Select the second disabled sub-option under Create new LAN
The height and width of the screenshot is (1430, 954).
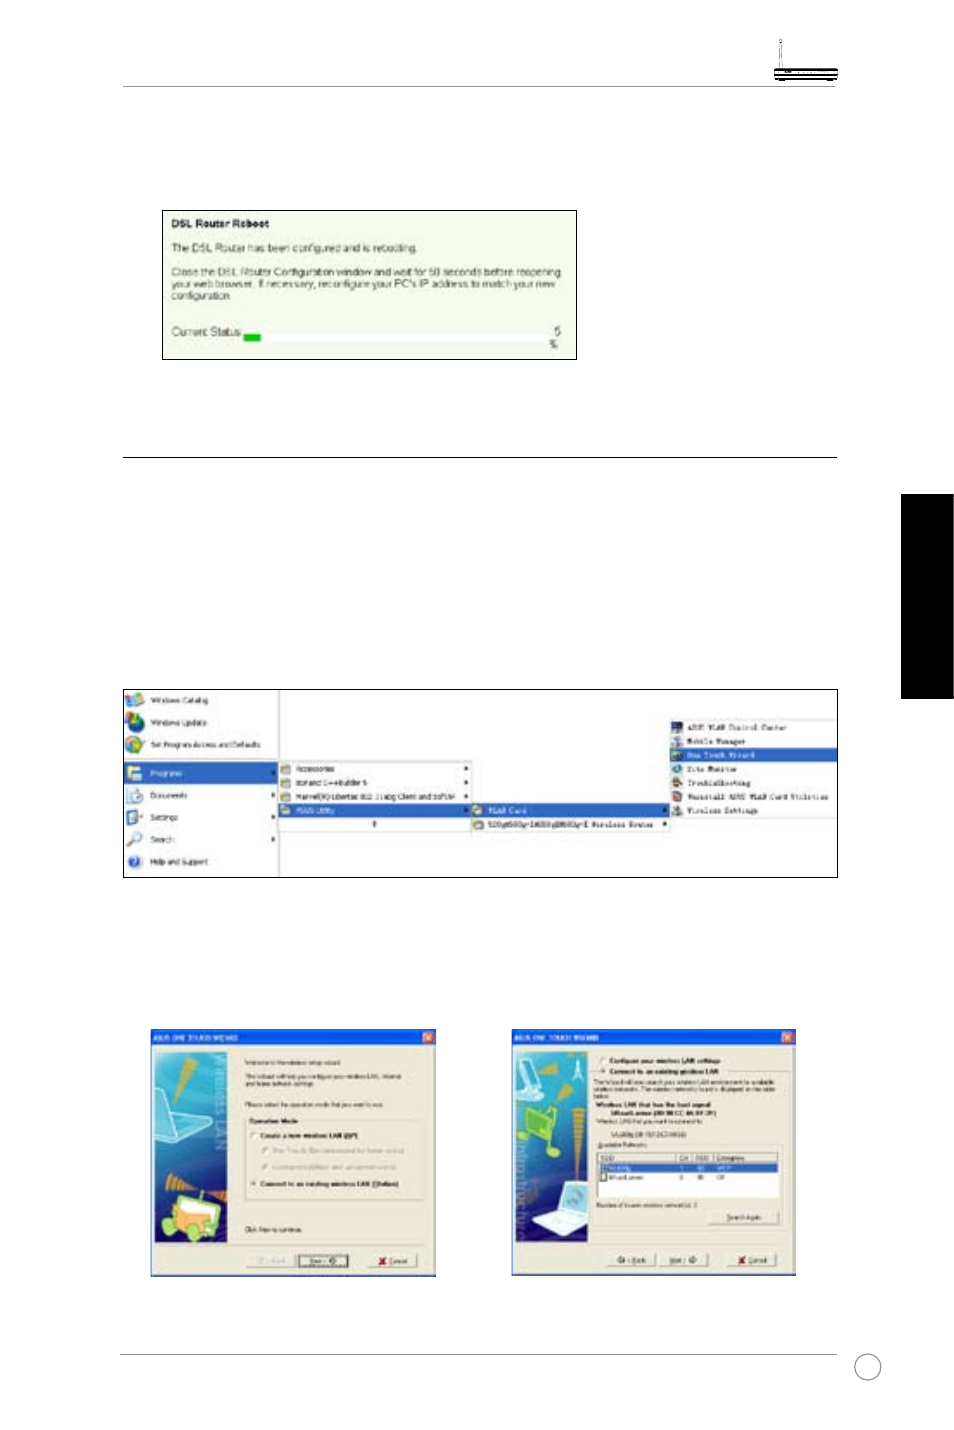265,1167
